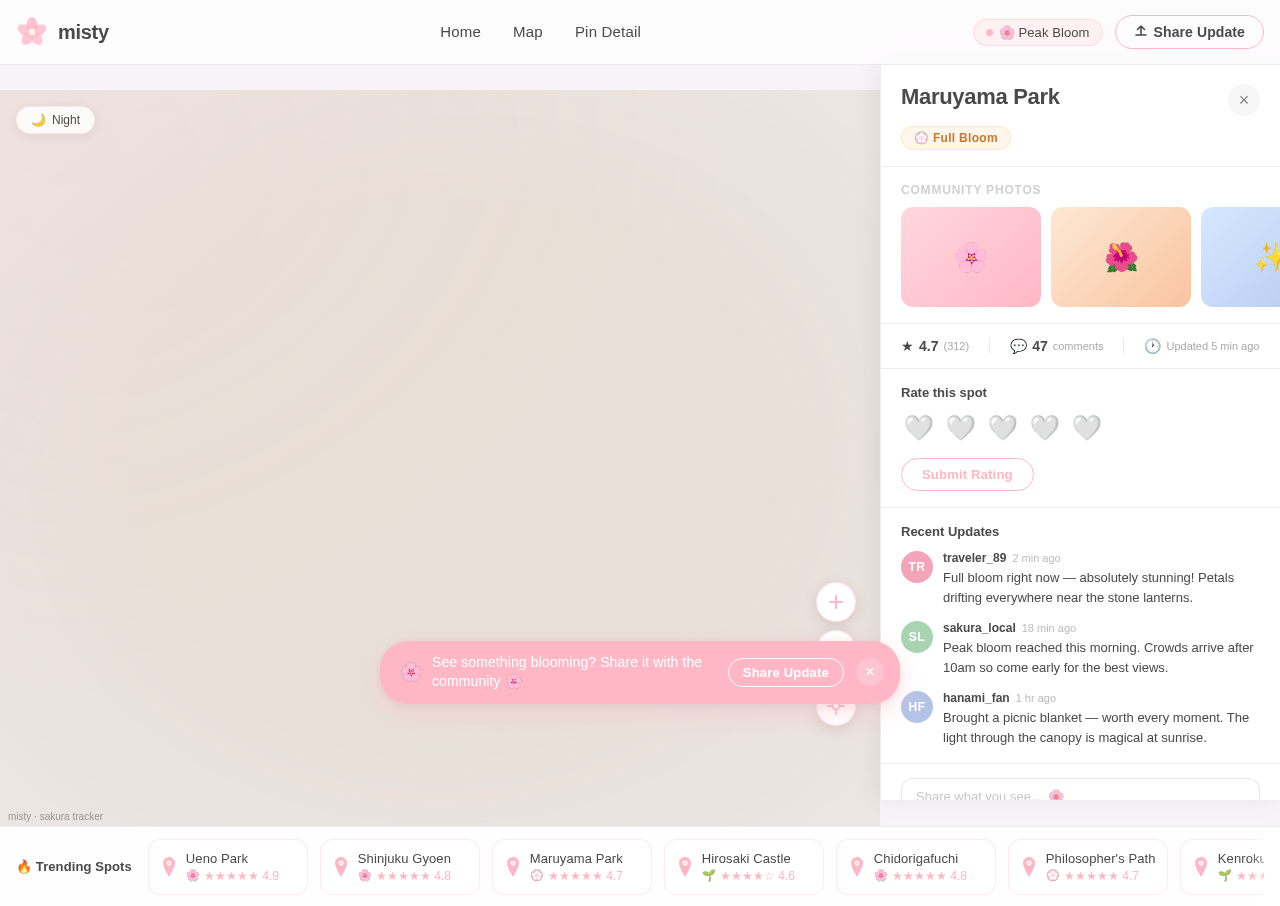This screenshot has height=906, width=1280.
Task: Click hanami_fan's HF avatar
Action: (917, 707)
